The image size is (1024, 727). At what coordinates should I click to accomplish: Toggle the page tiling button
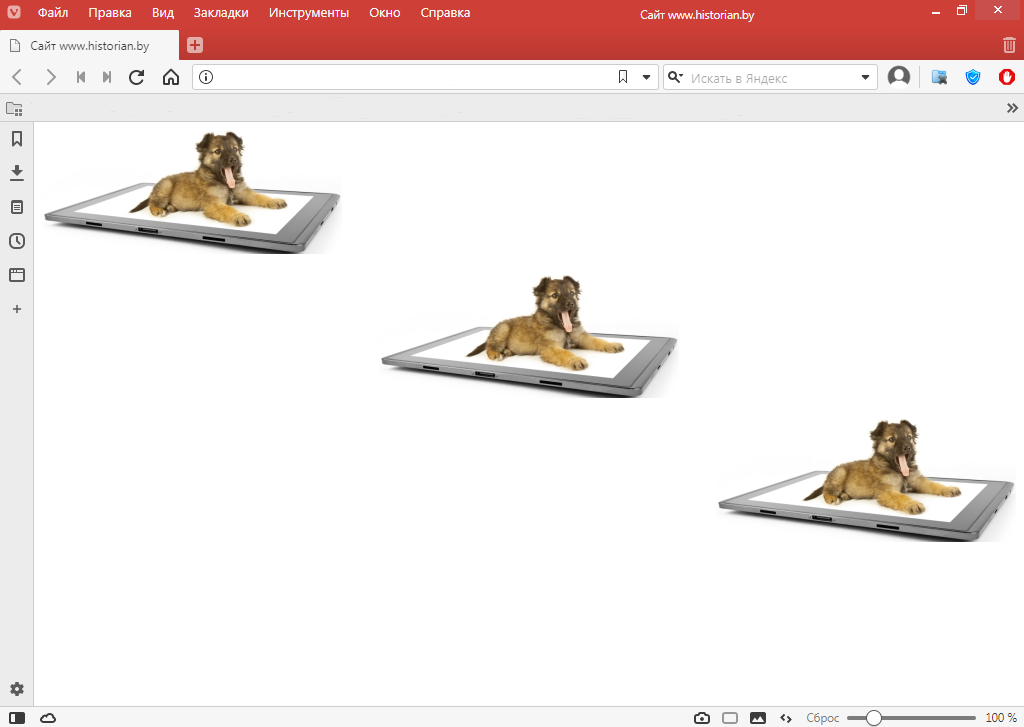click(730, 718)
